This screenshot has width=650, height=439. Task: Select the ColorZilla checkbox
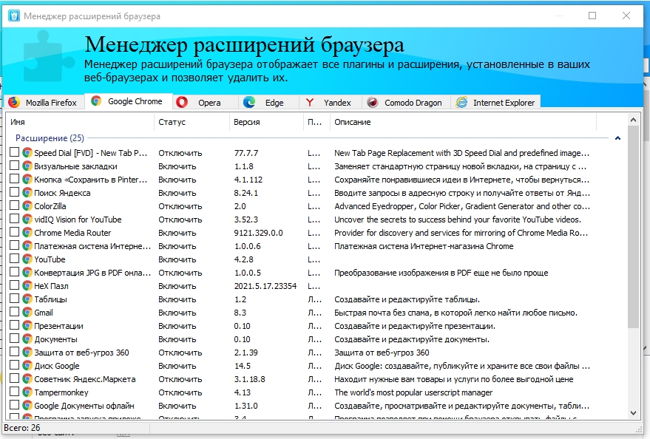(14, 205)
